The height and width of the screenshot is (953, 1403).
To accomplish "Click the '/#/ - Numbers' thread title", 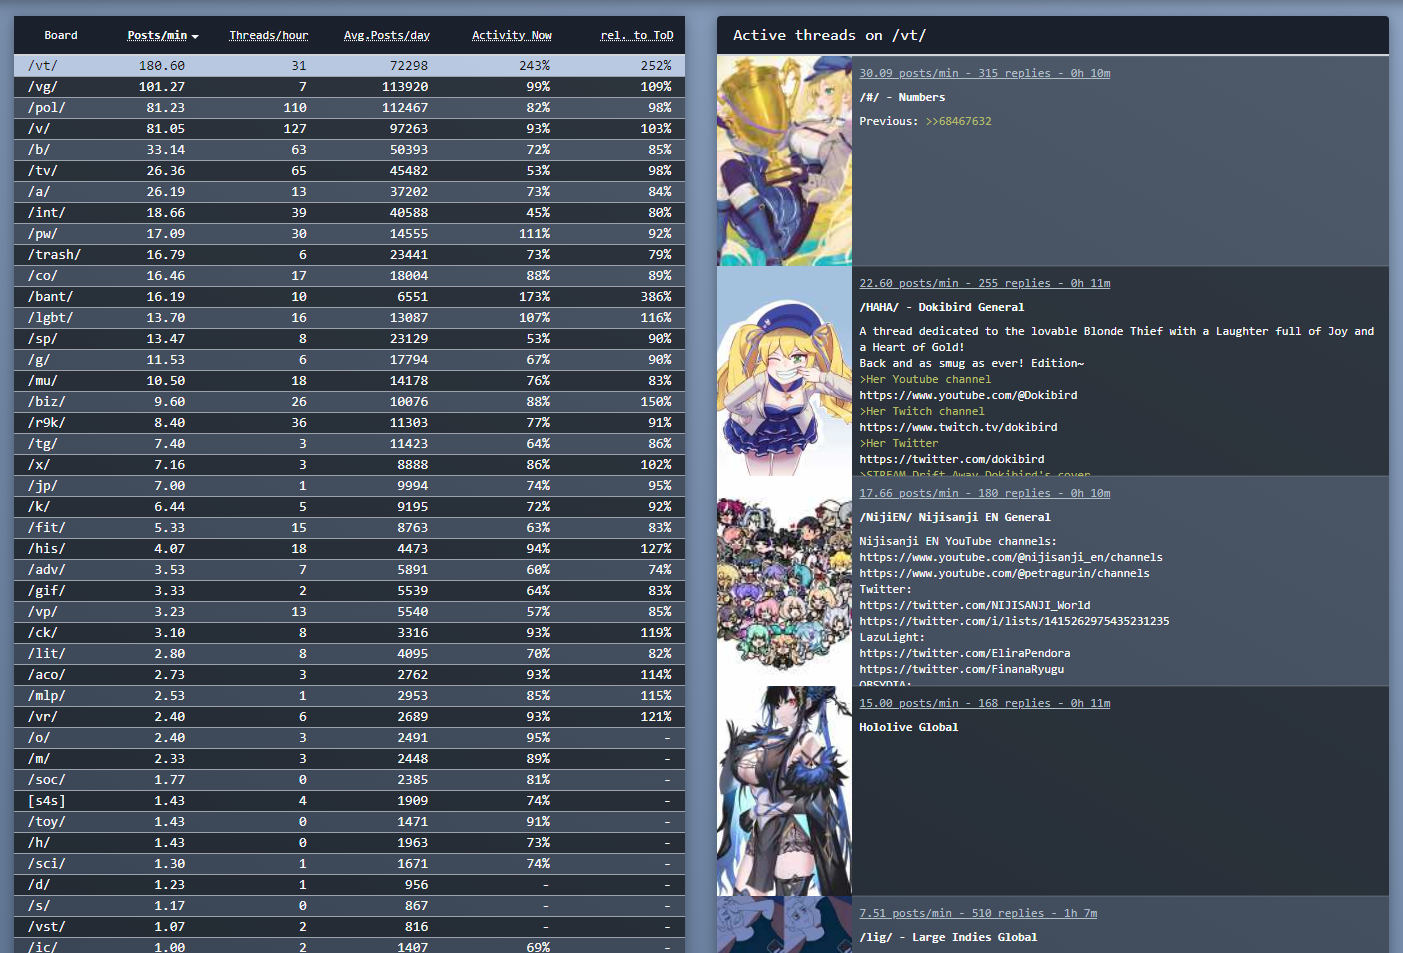I will click(x=902, y=97).
